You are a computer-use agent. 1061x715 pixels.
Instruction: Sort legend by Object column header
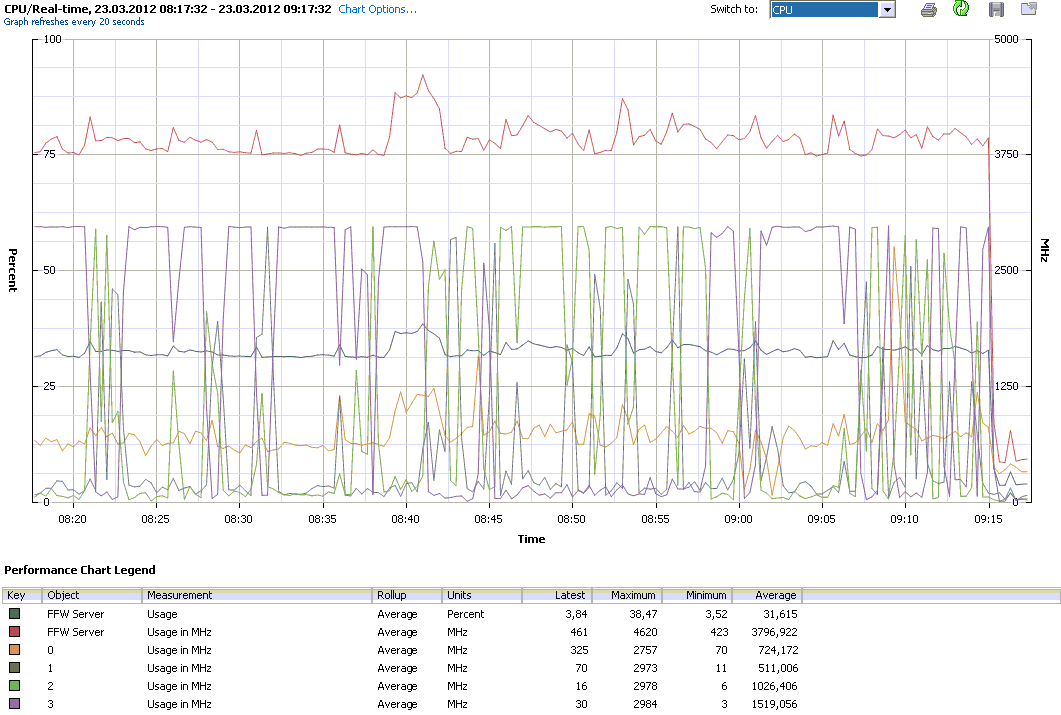92,595
